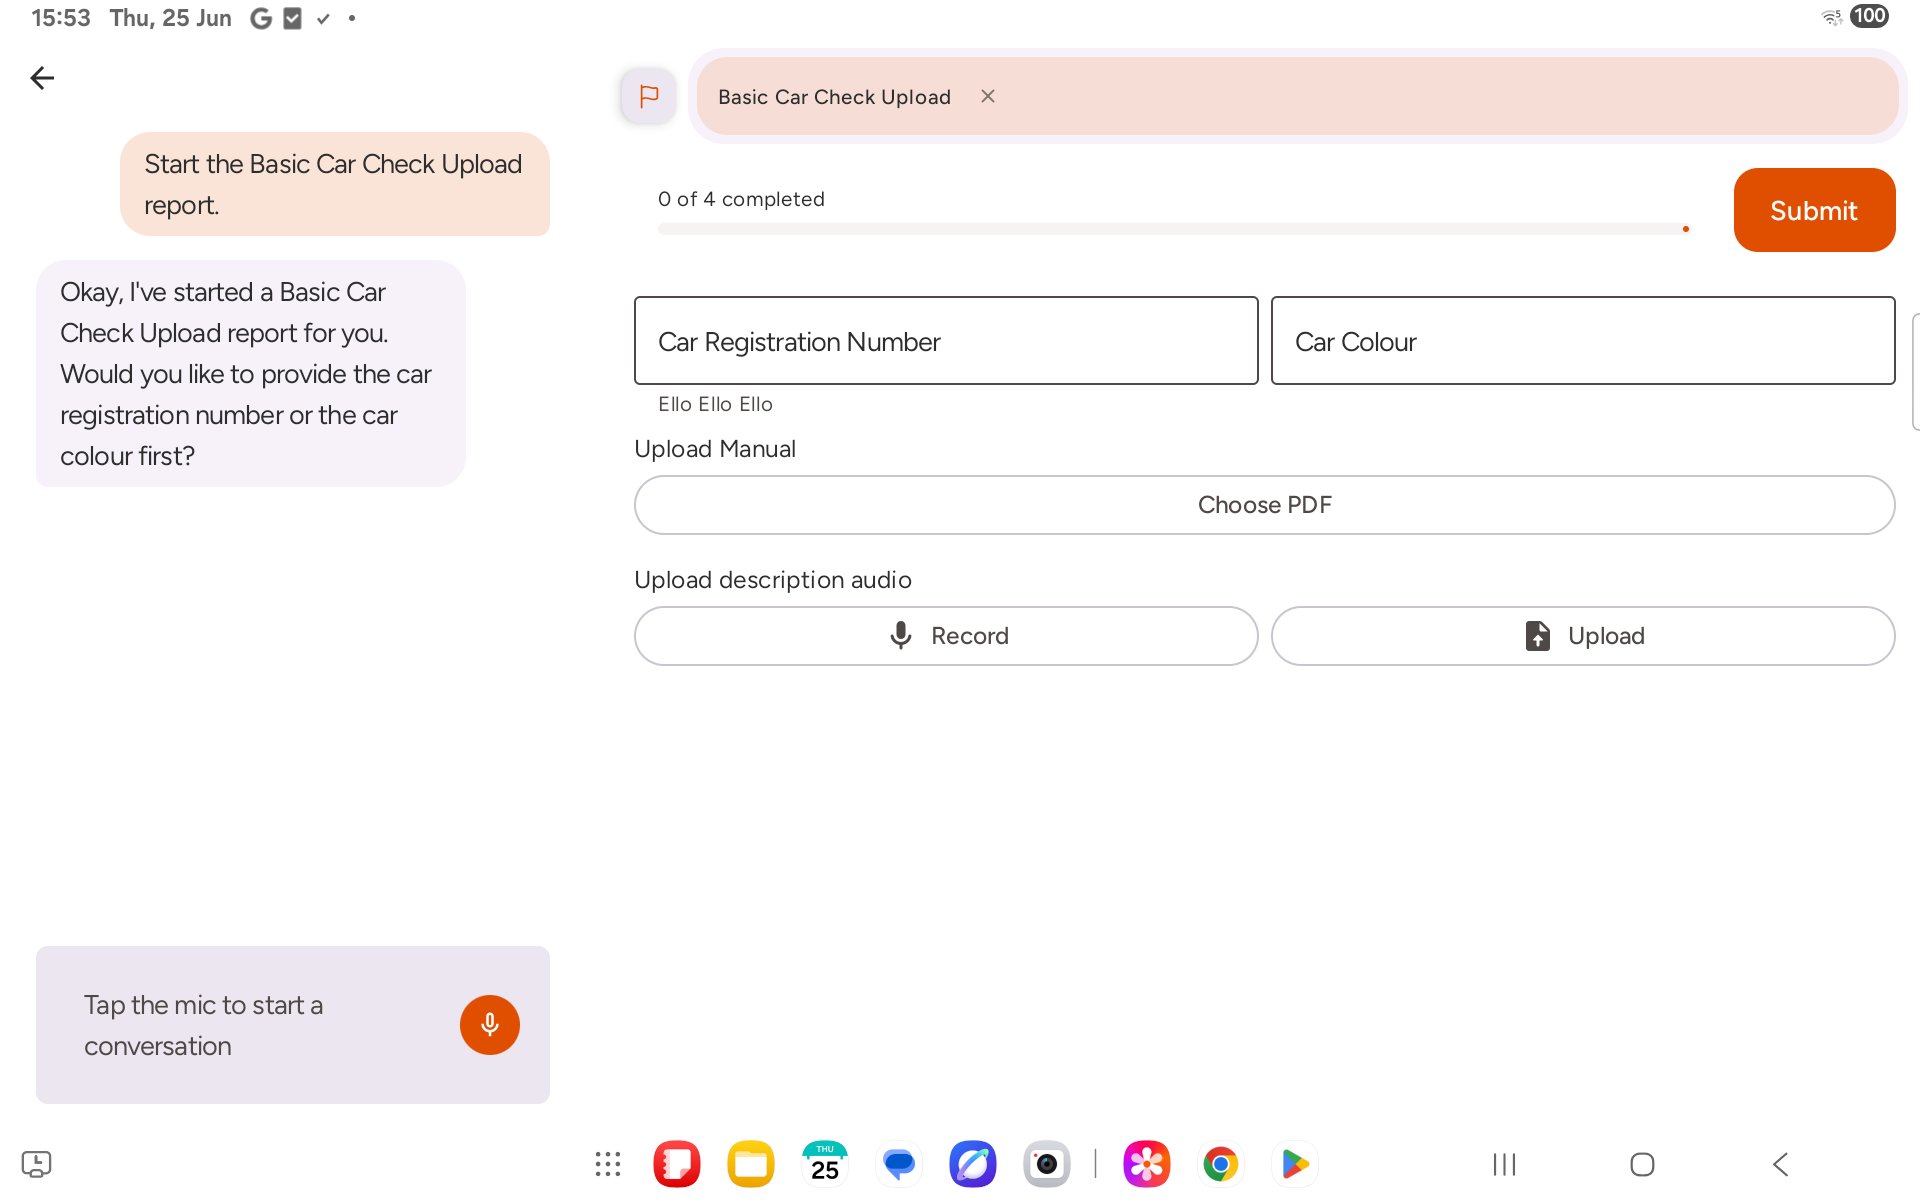This screenshot has width=1920, height=1200.
Task: Tap the battery 100 indicator
Action: click(x=1869, y=16)
